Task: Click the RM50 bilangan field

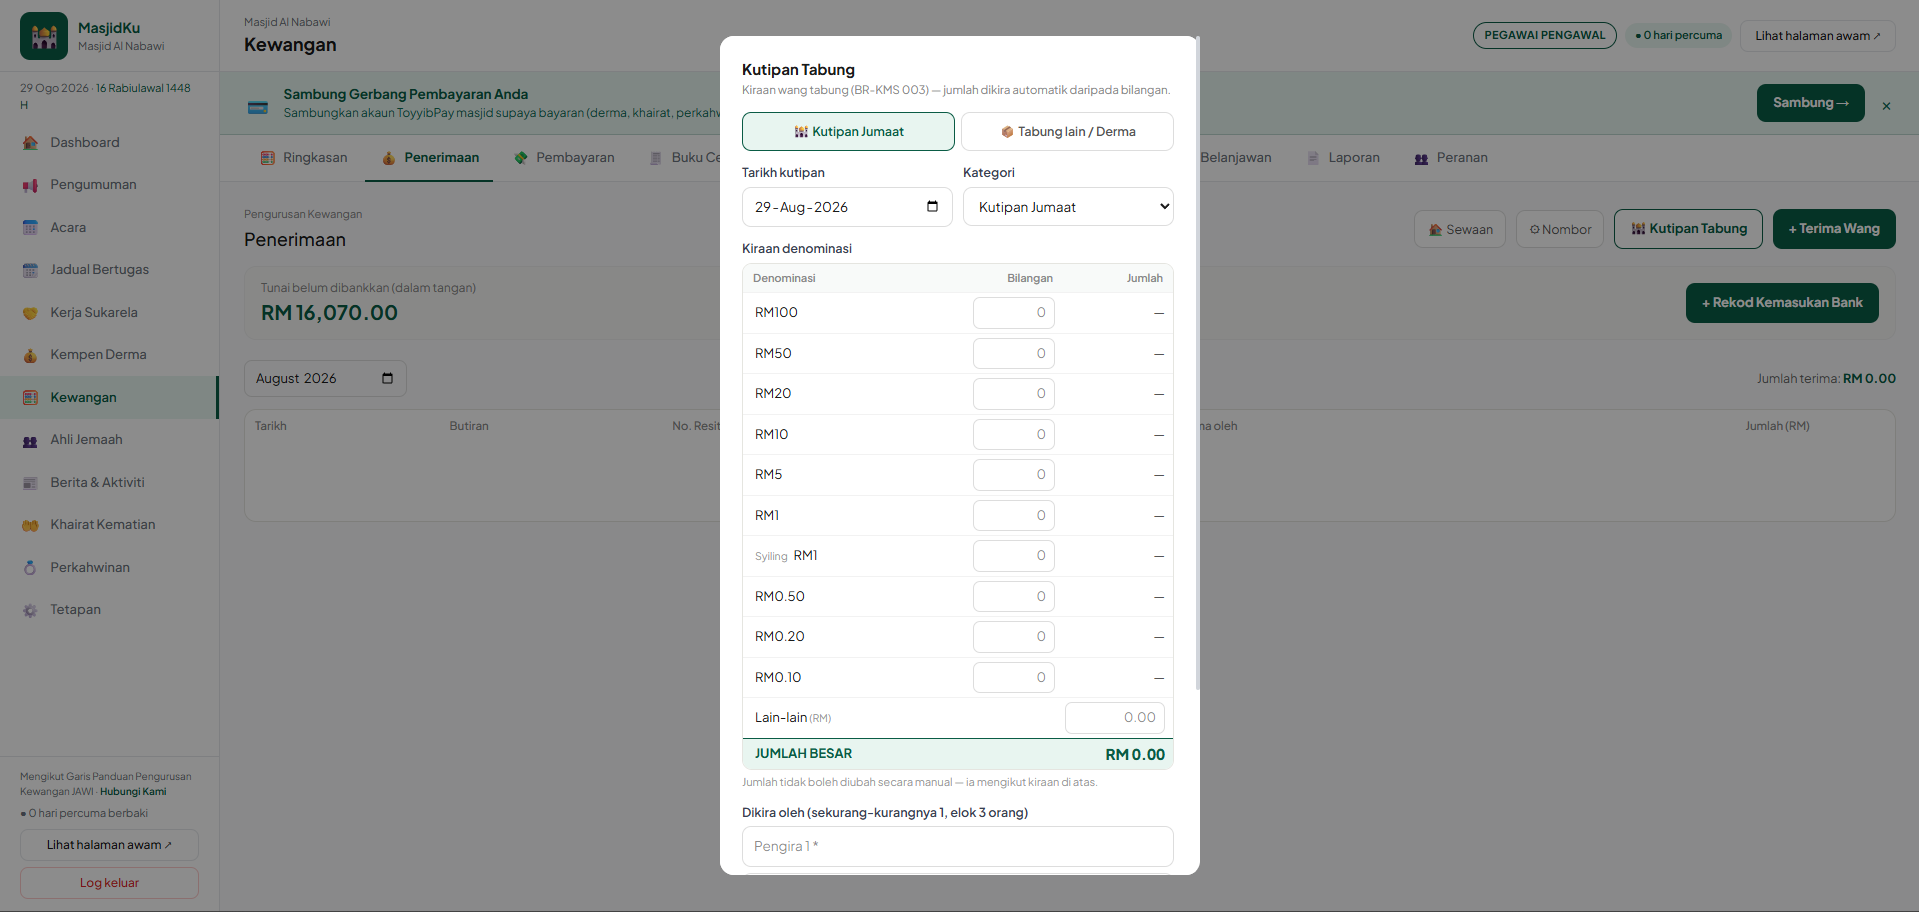Action: 1014,353
